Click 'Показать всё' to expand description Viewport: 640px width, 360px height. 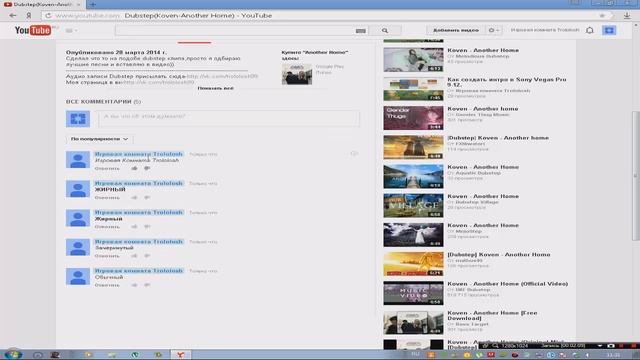(216, 88)
